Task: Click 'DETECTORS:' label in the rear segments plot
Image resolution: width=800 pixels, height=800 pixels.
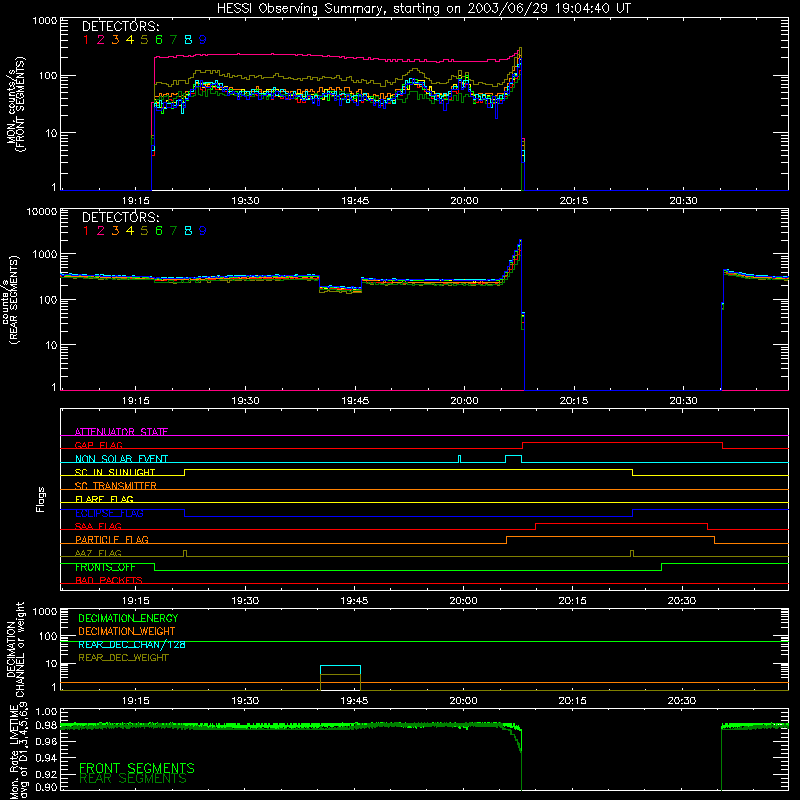Action: coord(120,218)
